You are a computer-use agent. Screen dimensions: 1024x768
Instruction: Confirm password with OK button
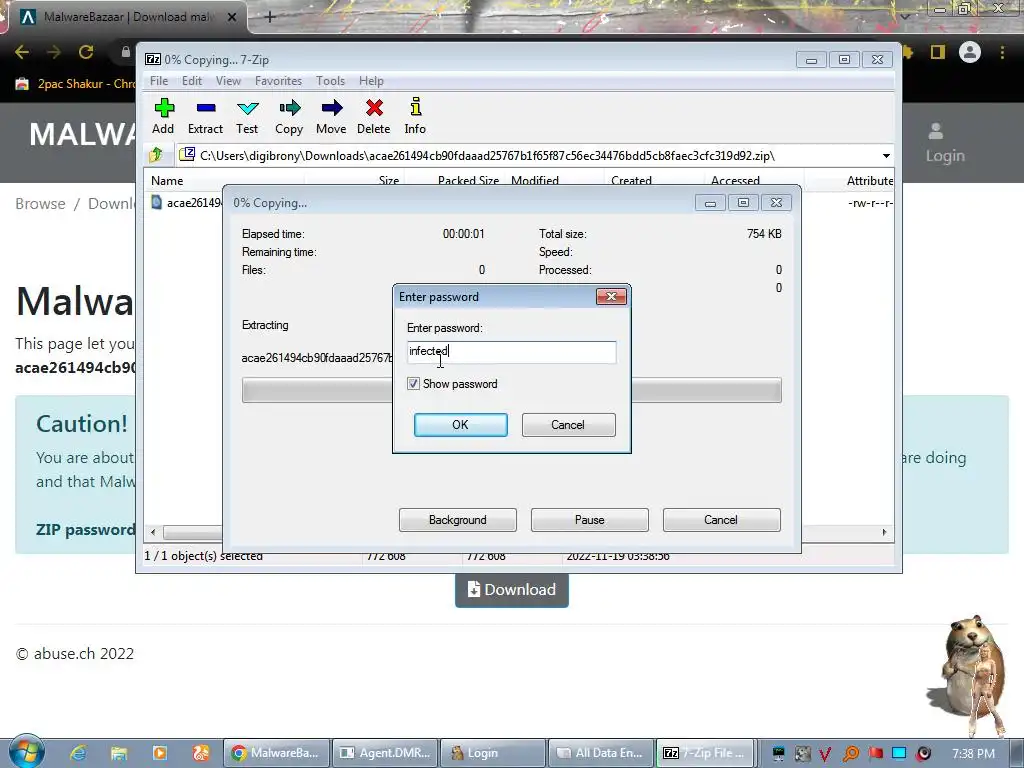click(x=460, y=424)
